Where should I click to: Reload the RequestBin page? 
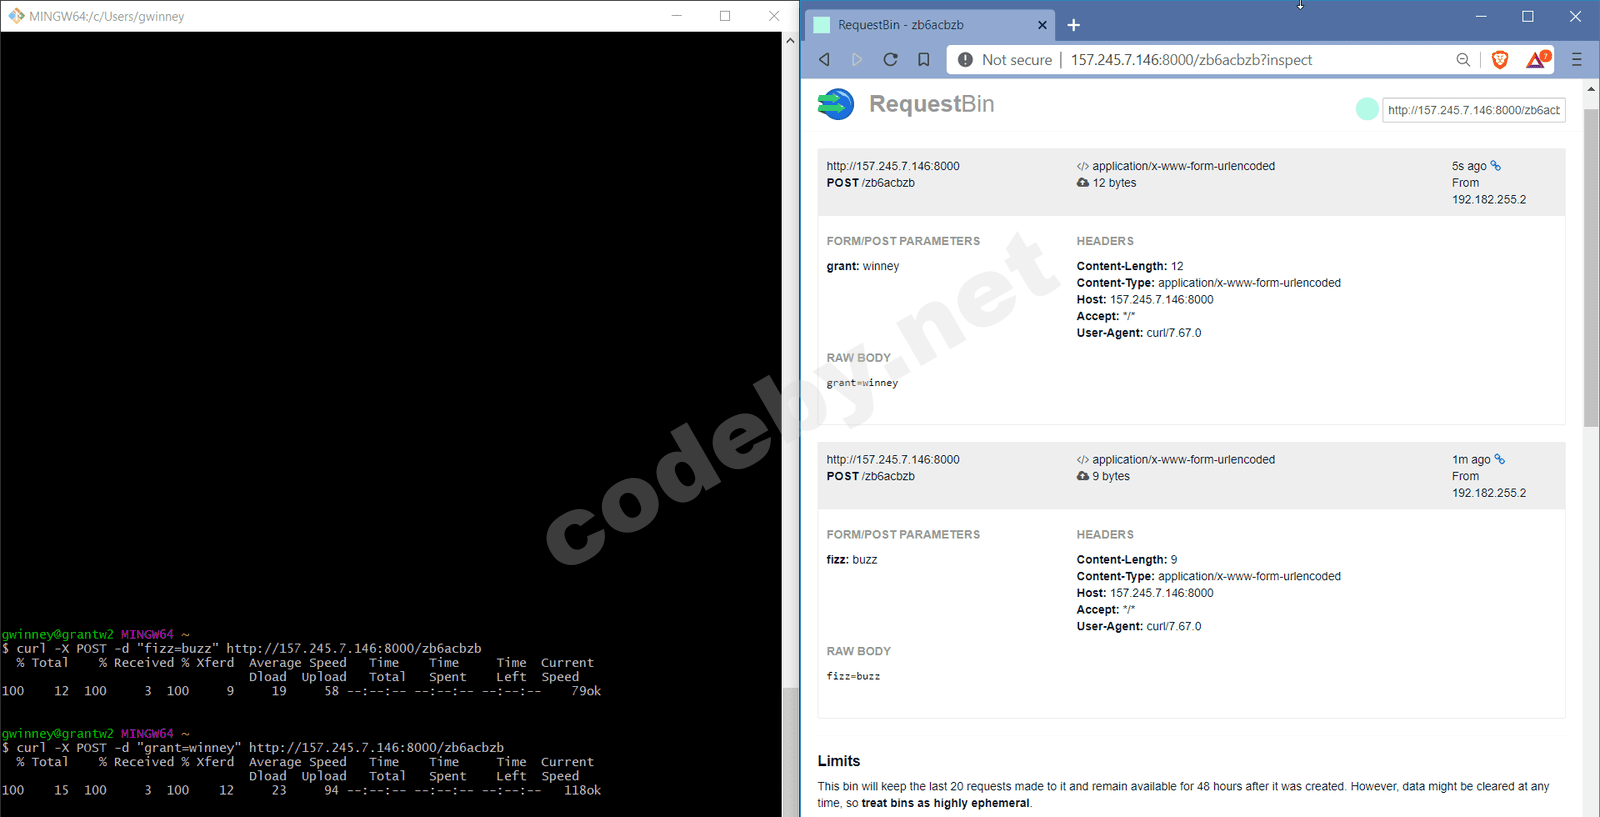click(x=890, y=60)
